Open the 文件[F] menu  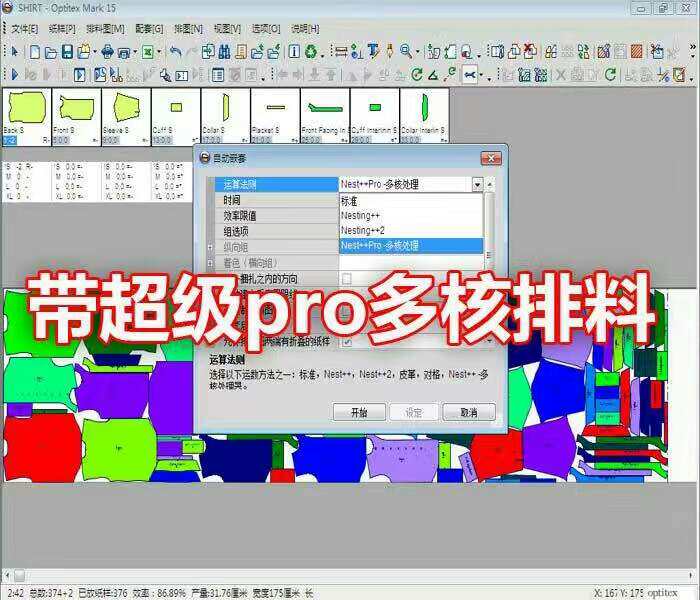click(x=25, y=29)
